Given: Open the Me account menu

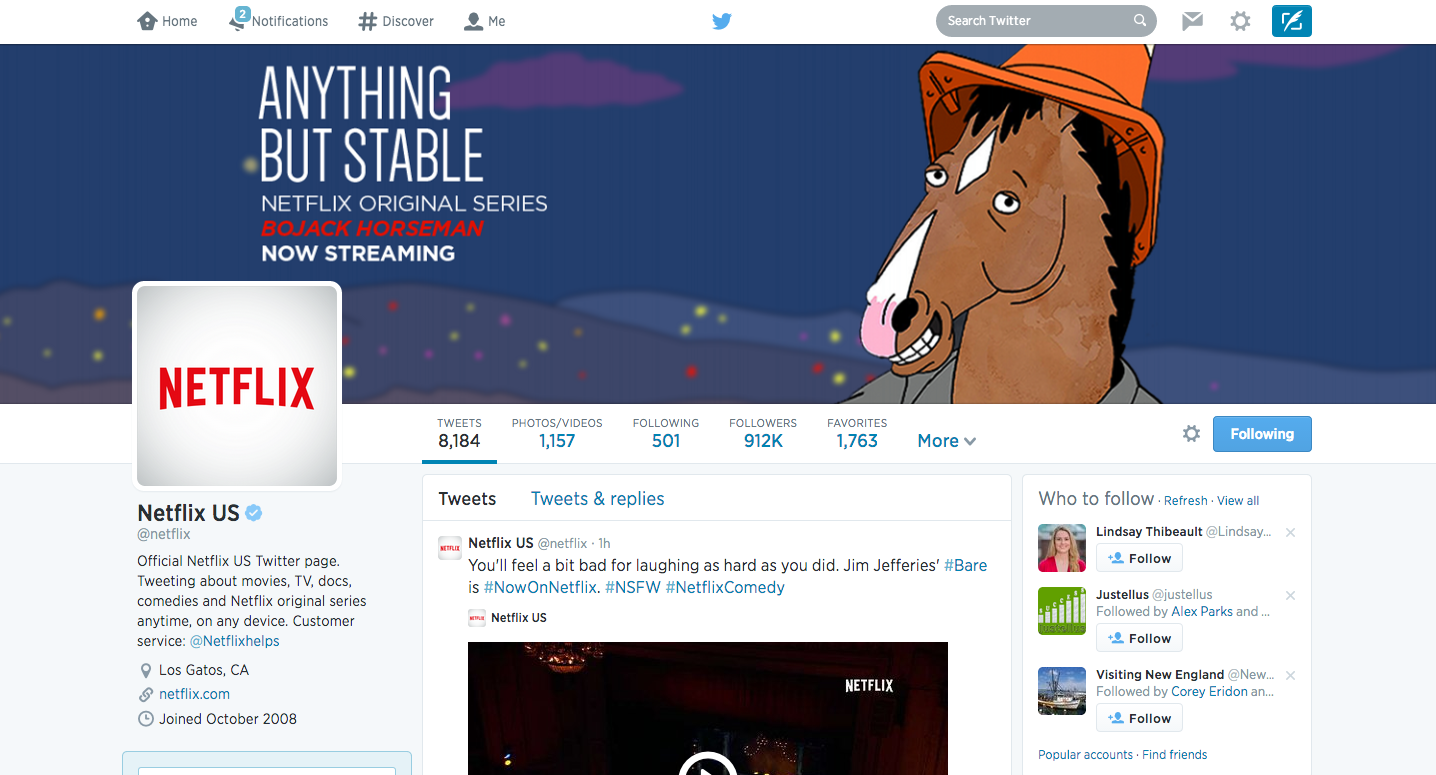Looking at the screenshot, I should pyautogui.click(x=485, y=21).
